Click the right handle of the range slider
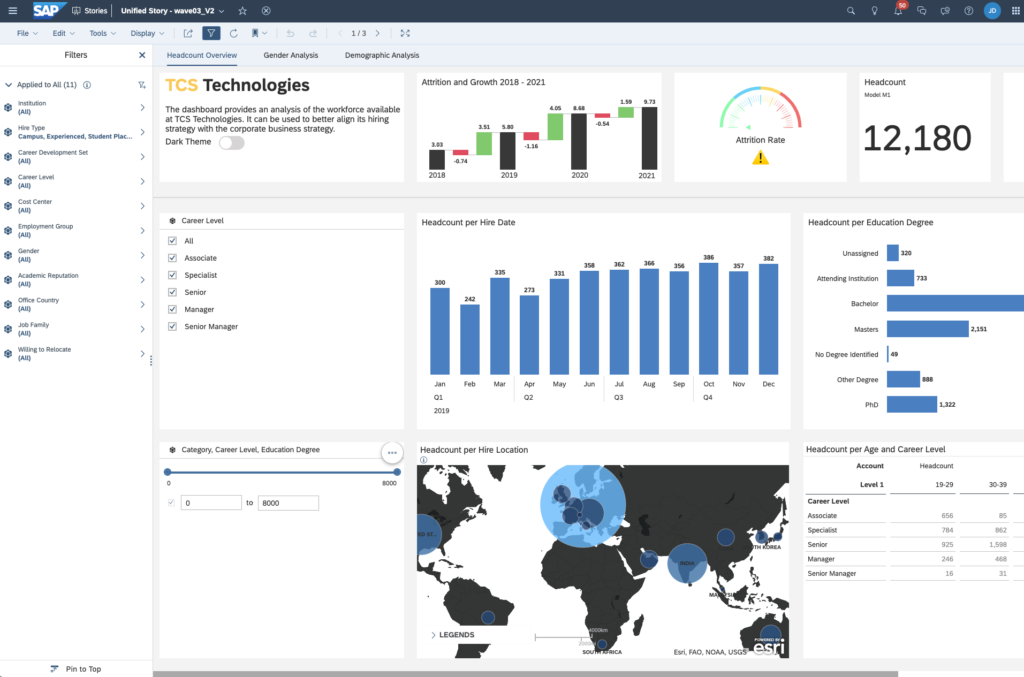Viewport: 1024px width, 677px height. (396, 471)
